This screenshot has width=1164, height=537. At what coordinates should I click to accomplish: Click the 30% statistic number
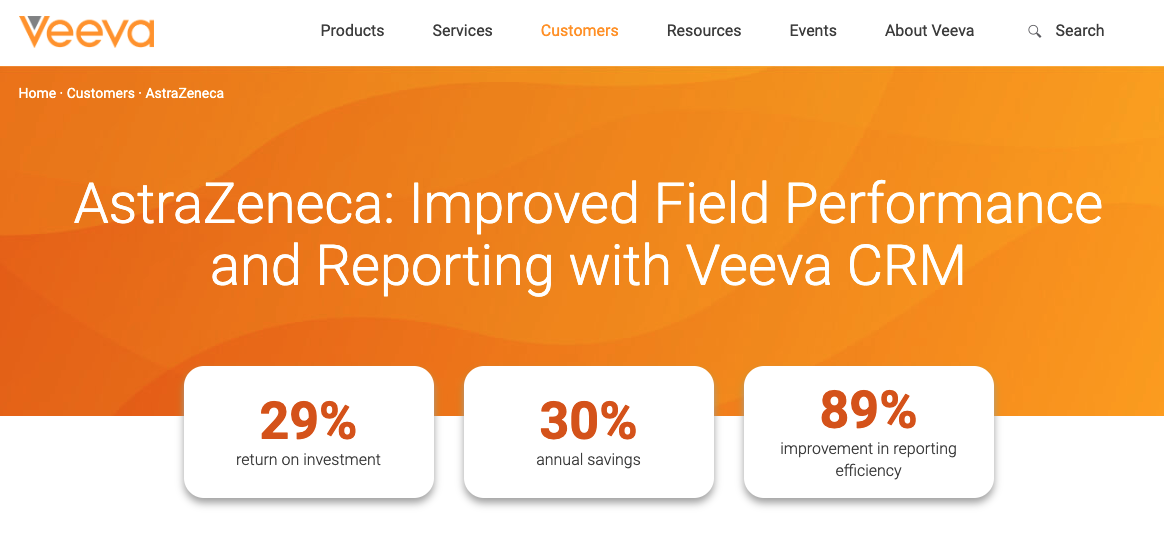click(588, 421)
